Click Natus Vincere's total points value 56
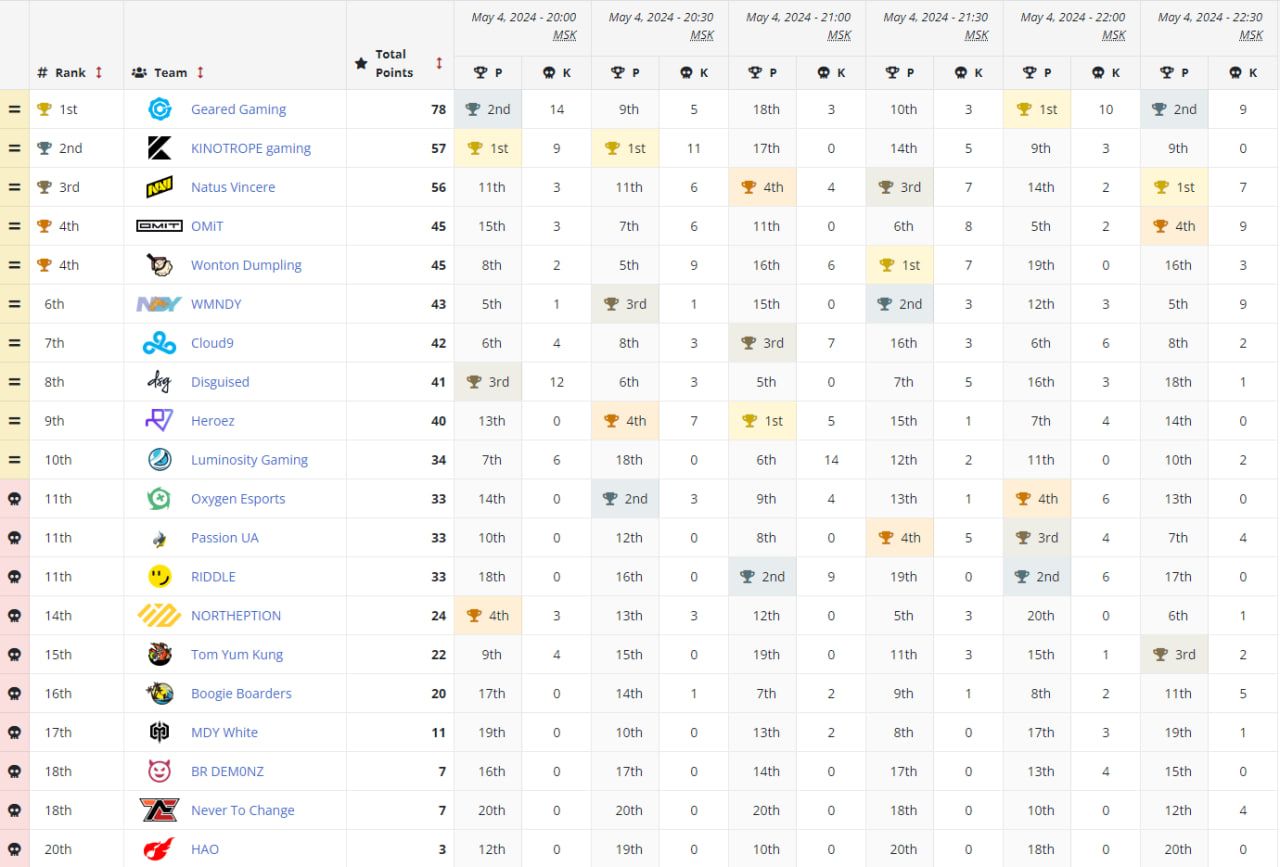Viewport: 1280px width, 867px height. [x=438, y=187]
